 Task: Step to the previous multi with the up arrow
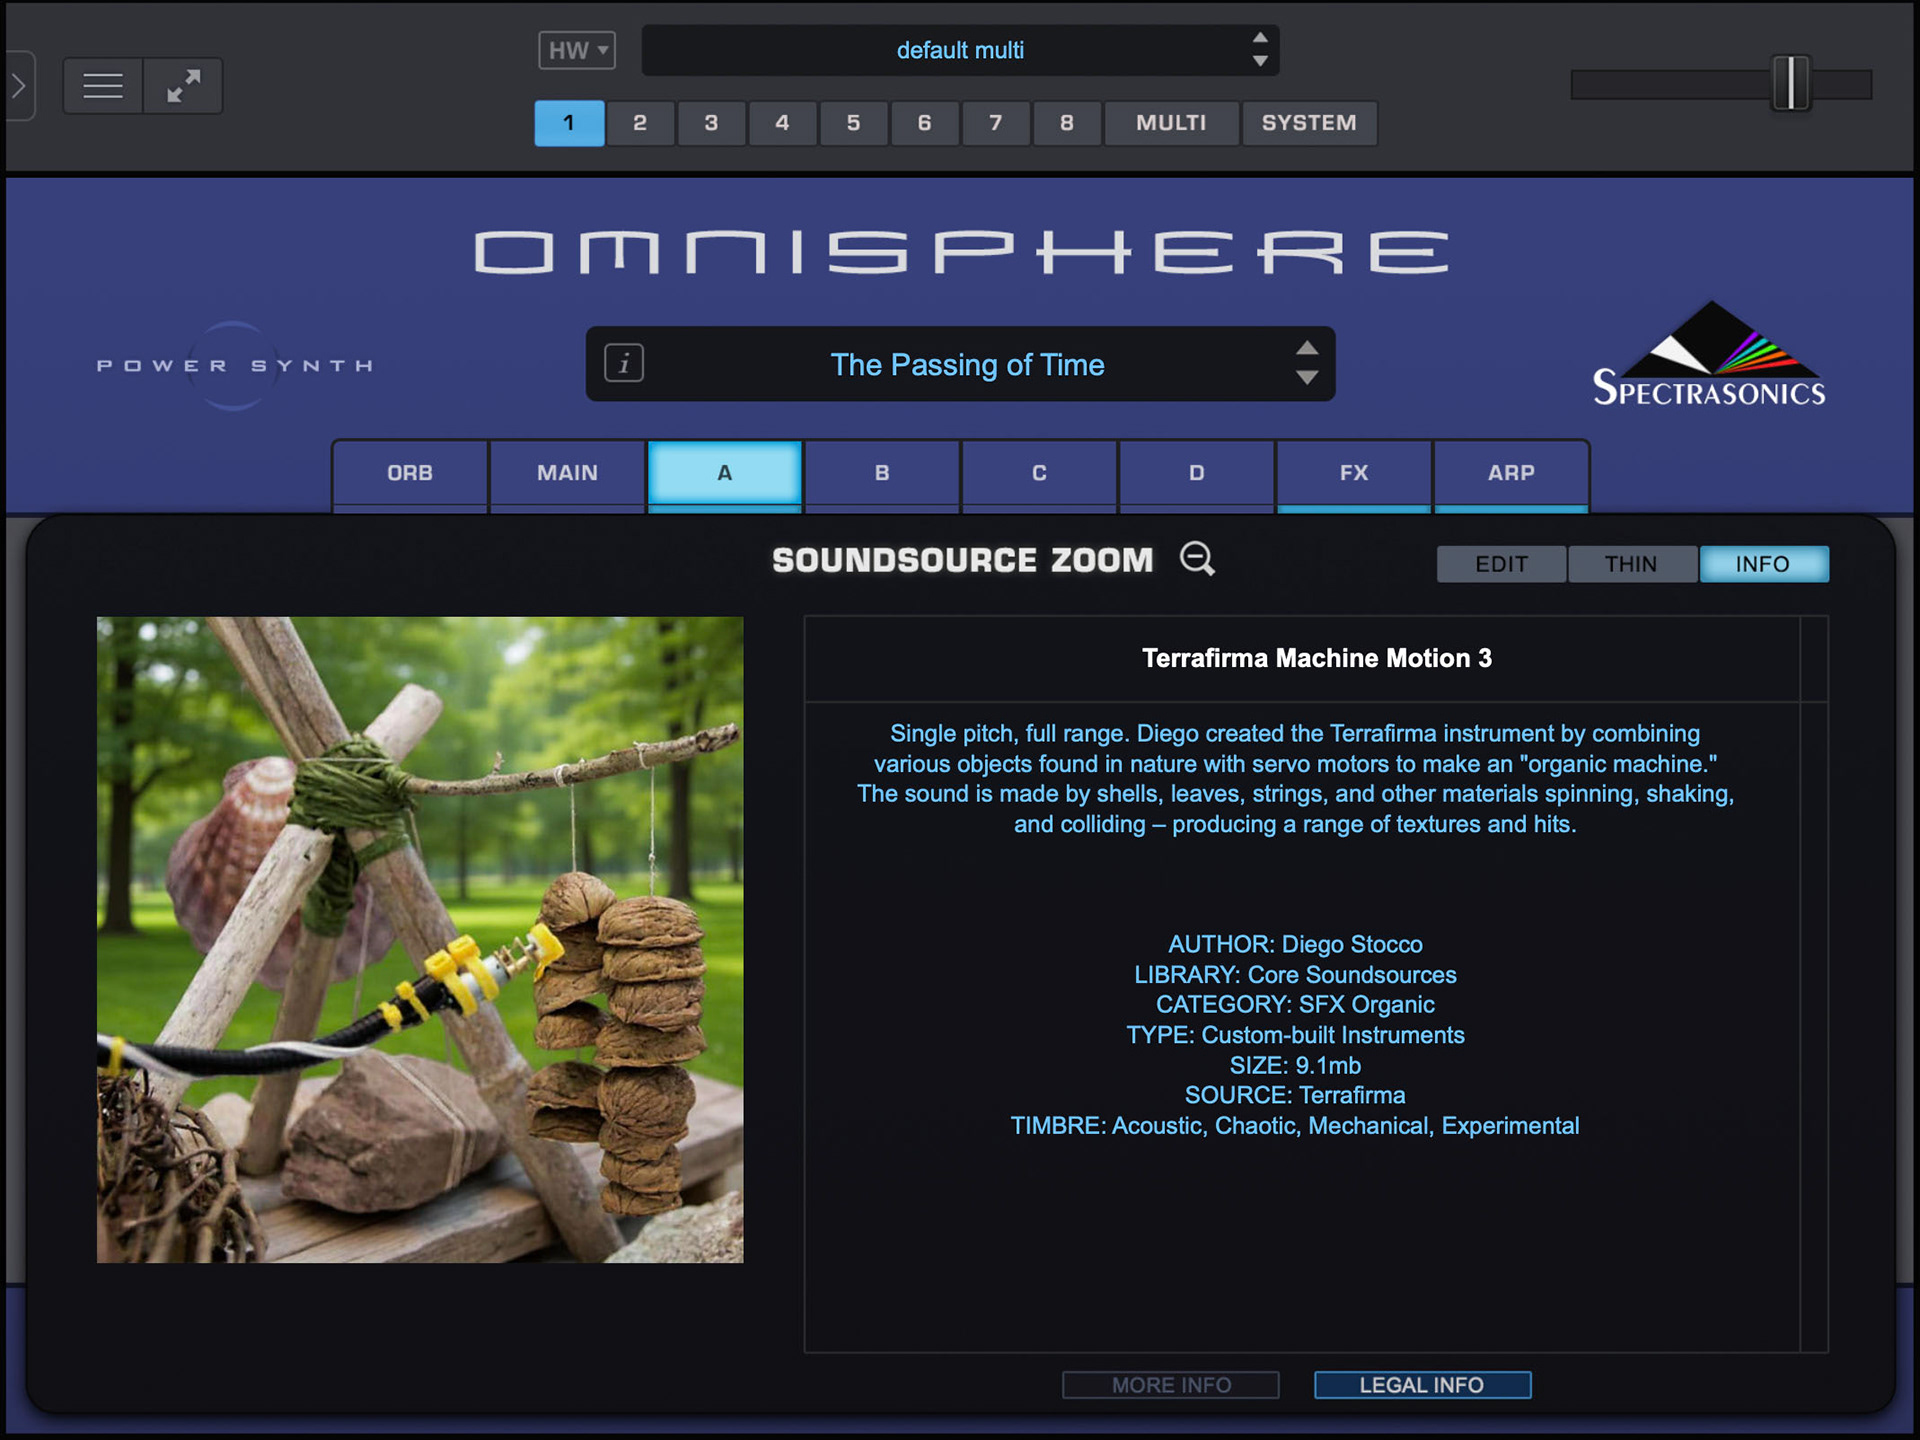point(1260,38)
